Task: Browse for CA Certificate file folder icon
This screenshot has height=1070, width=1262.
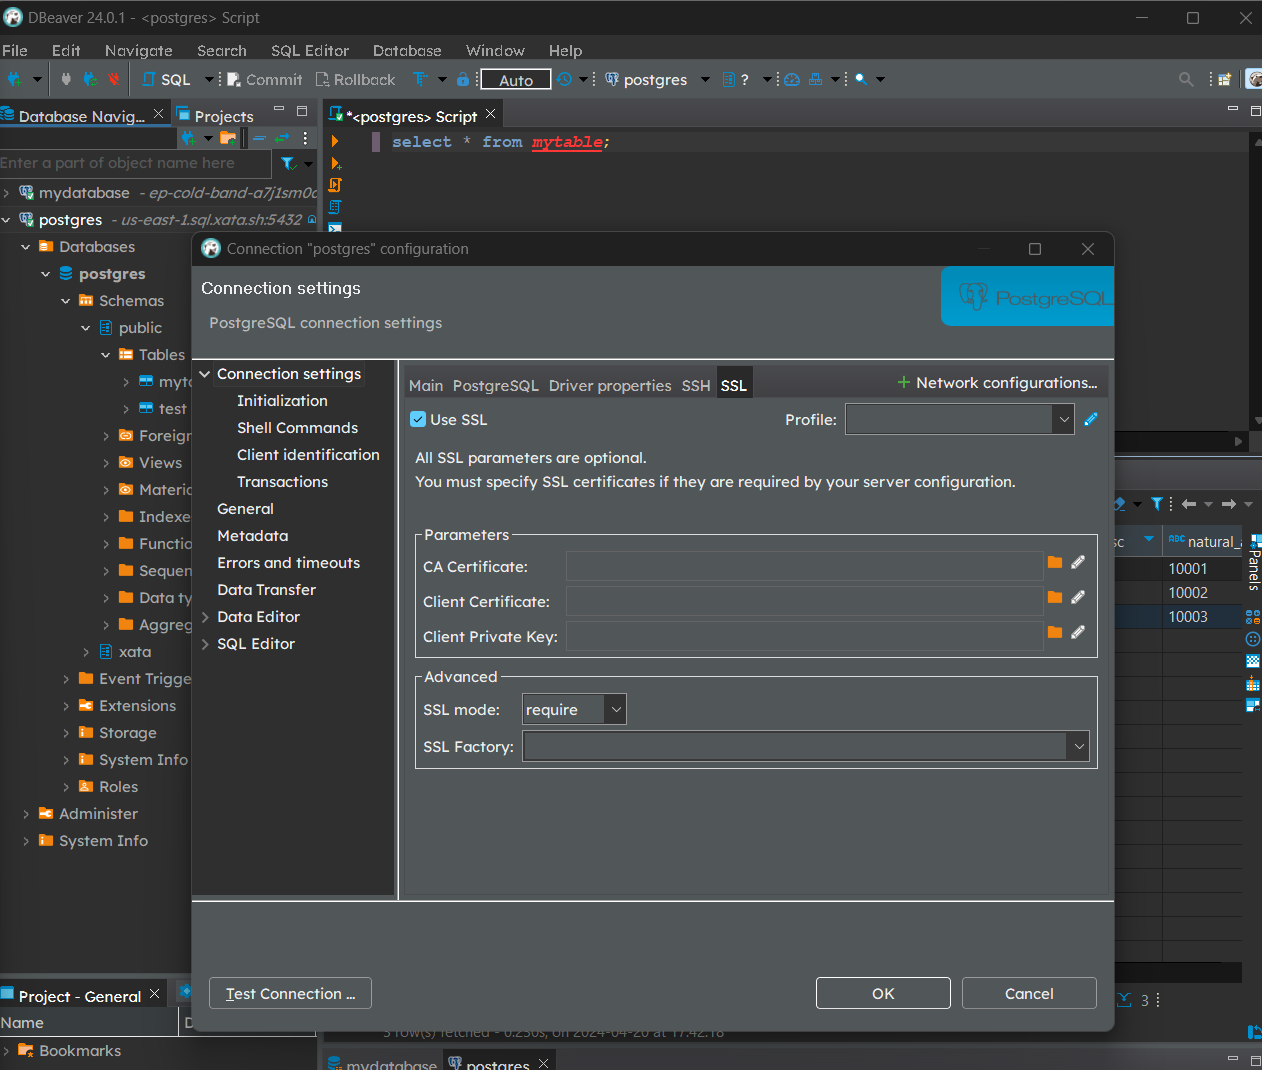Action: pos(1054,563)
